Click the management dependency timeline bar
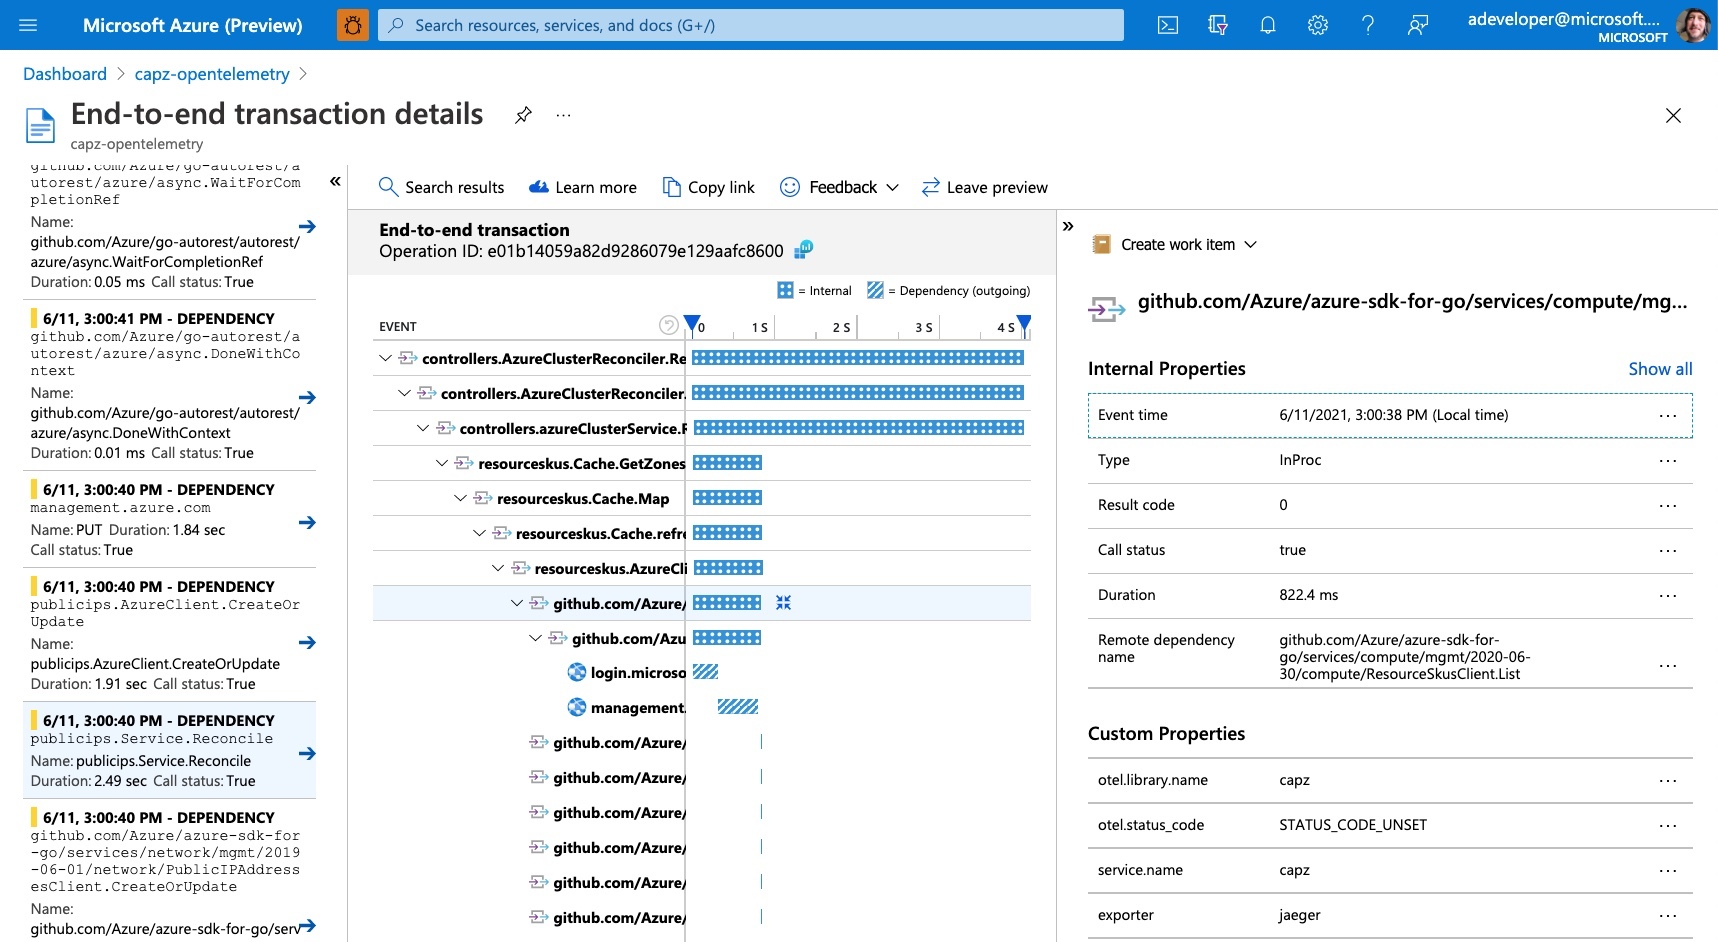 (738, 707)
